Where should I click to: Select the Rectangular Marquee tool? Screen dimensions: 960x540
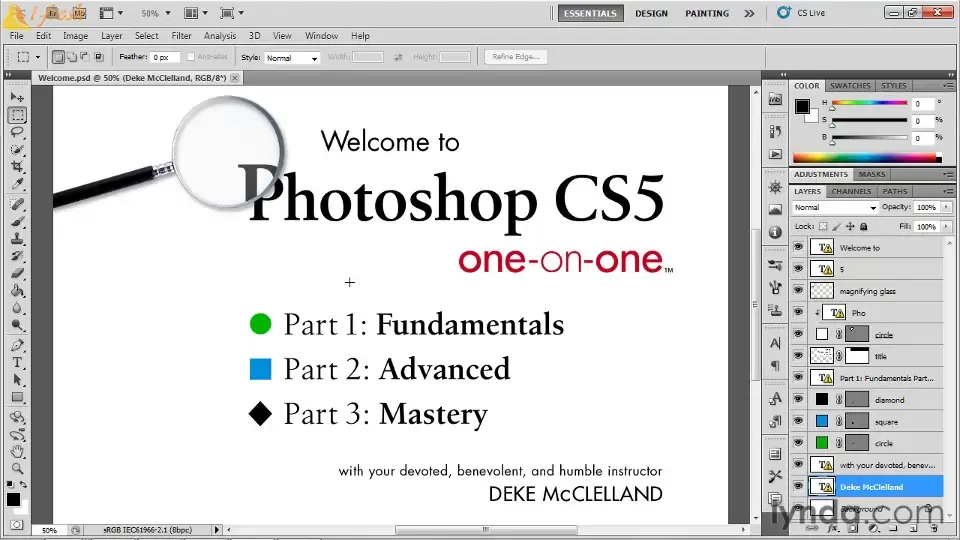pyautogui.click(x=17, y=114)
